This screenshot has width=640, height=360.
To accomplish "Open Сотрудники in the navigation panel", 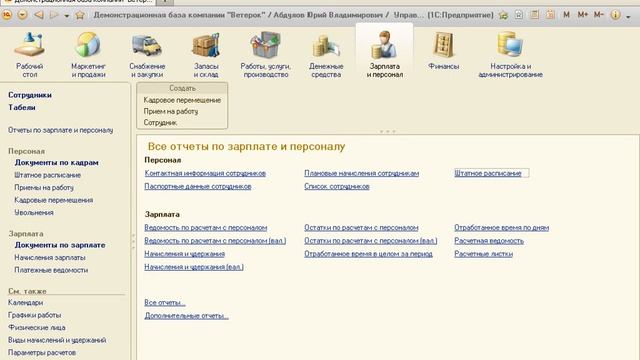I will [x=30, y=95].
